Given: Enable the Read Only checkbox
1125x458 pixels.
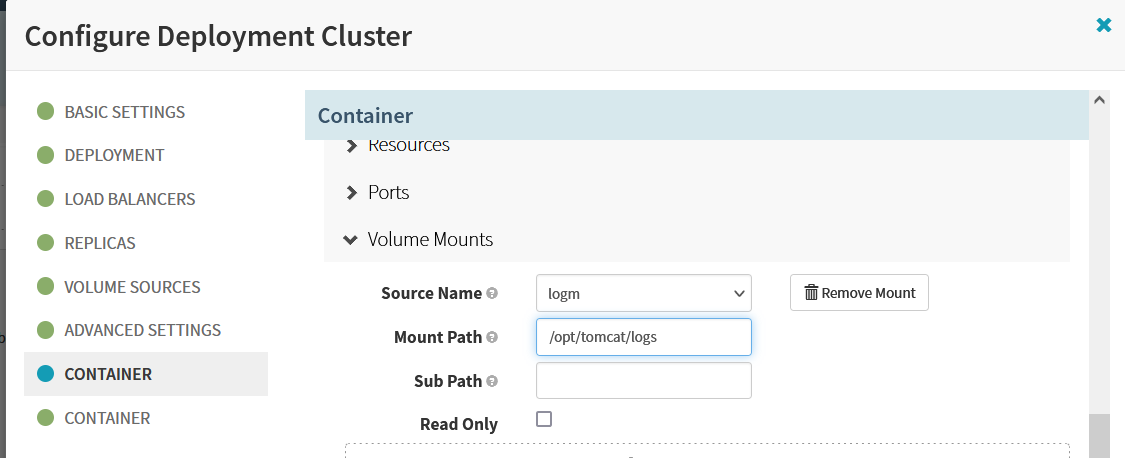Looking at the screenshot, I should tap(545, 419).
